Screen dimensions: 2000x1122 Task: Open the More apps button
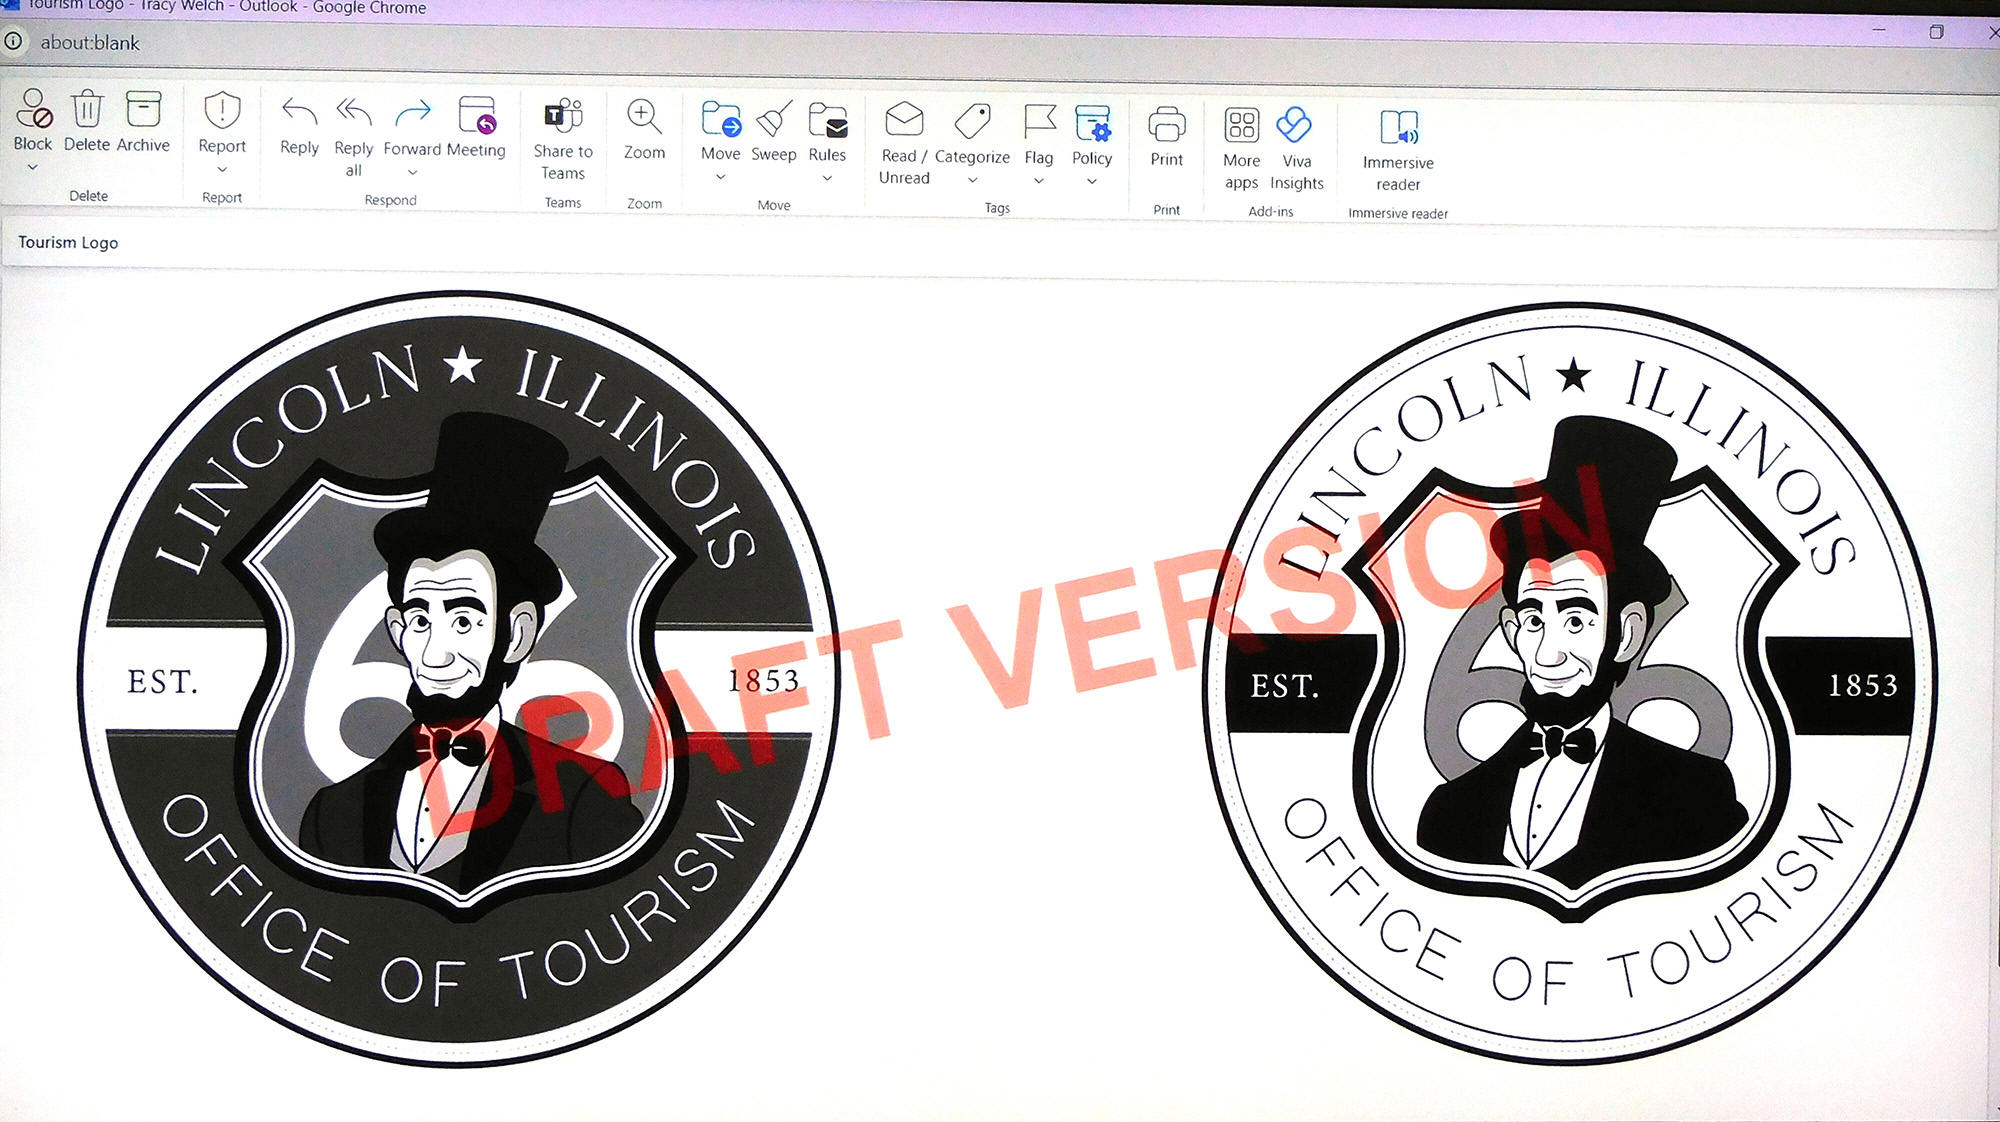click(1241, 127)
